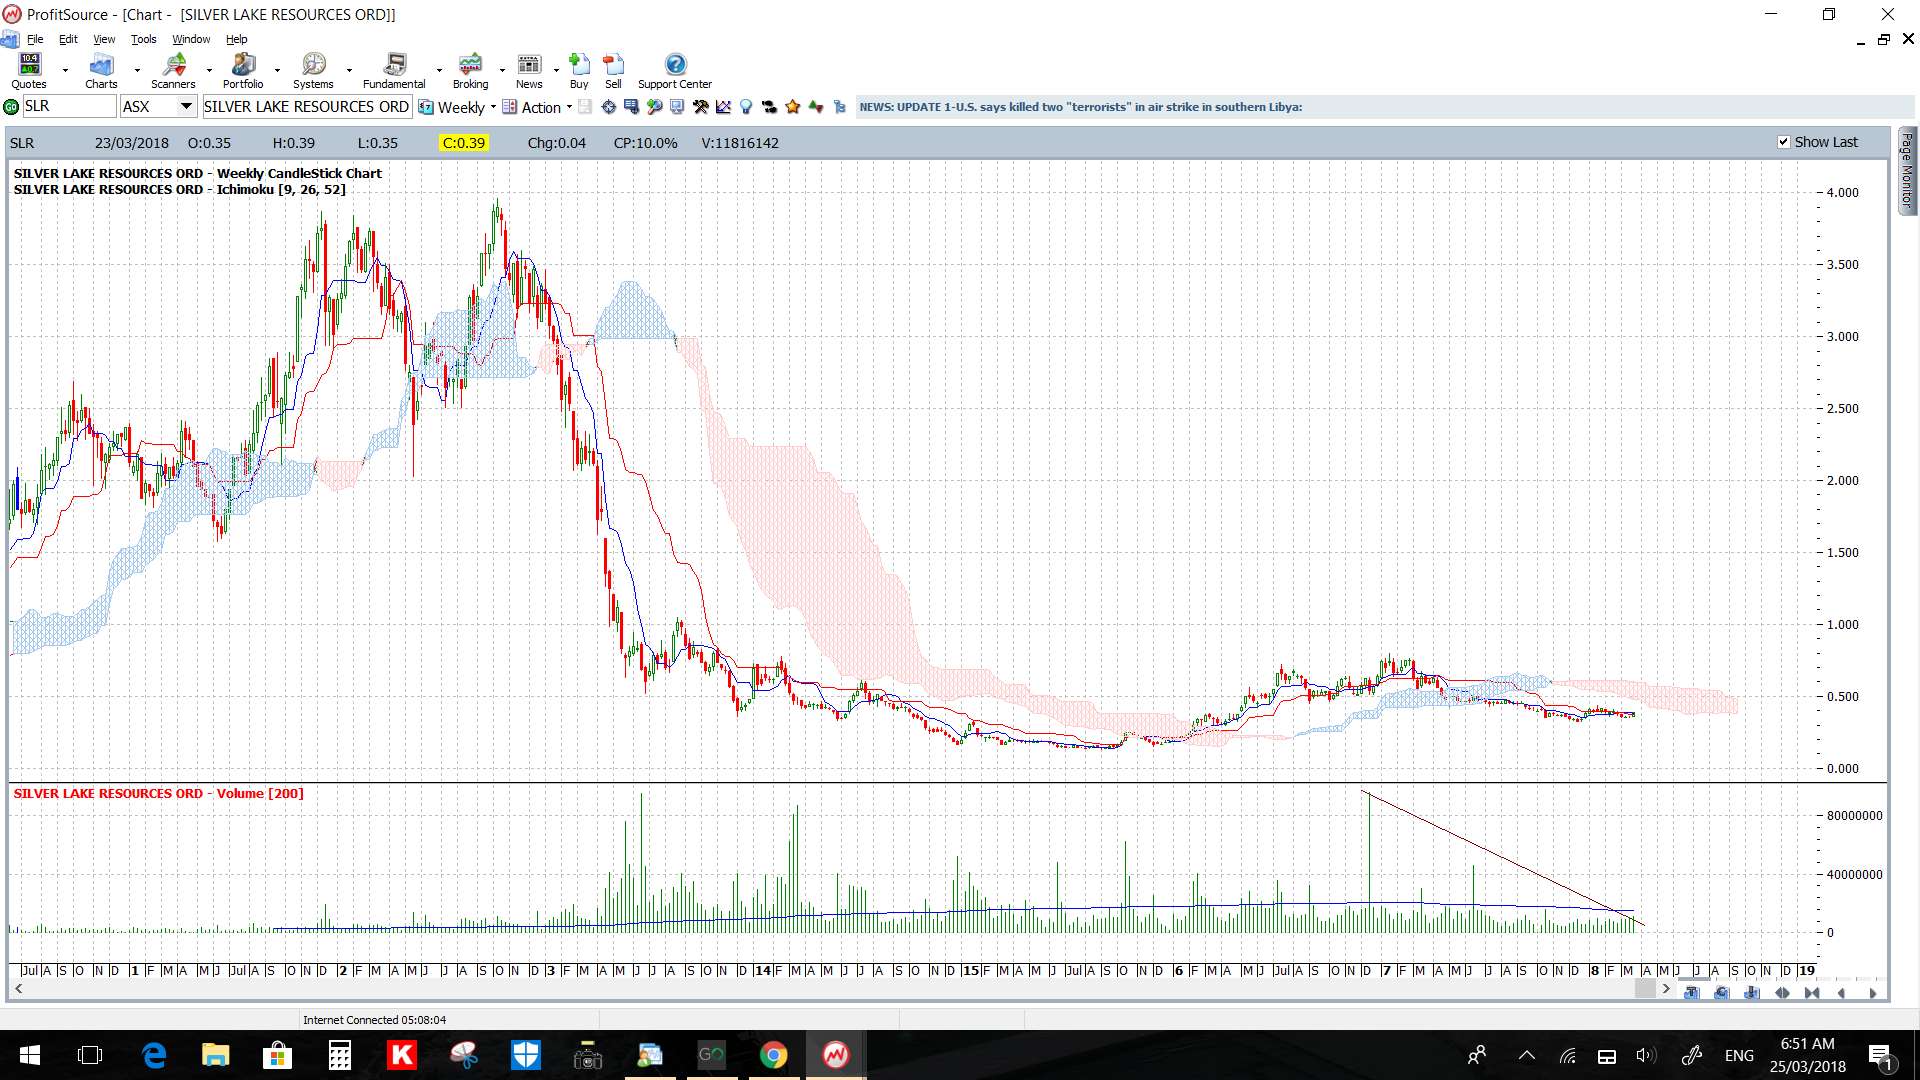
Task: Click the magnifier search icon in chart toolbar
Action: point(654,107)
